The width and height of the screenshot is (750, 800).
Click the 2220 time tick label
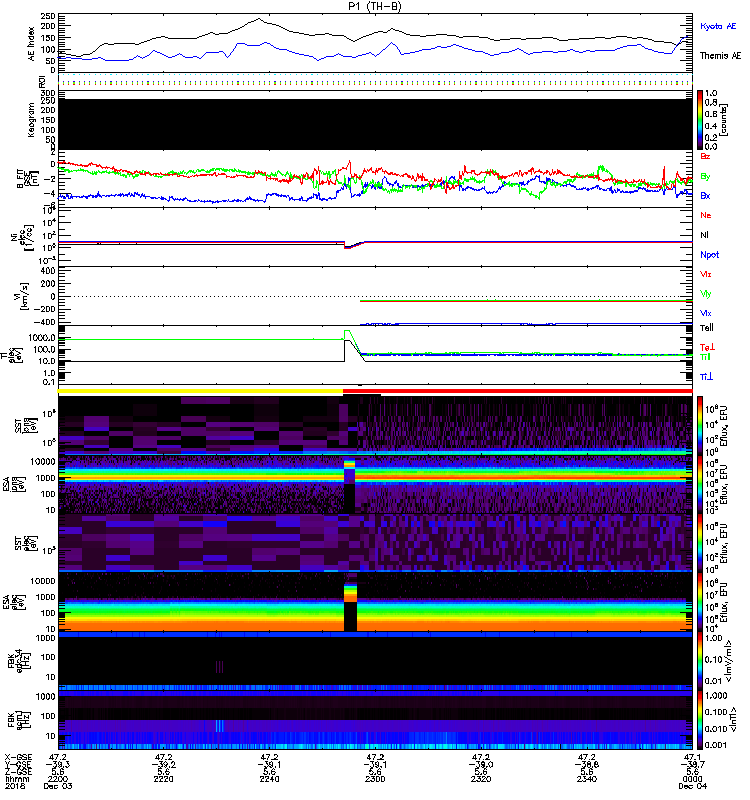pyautogui.click(x=163, y=779)
